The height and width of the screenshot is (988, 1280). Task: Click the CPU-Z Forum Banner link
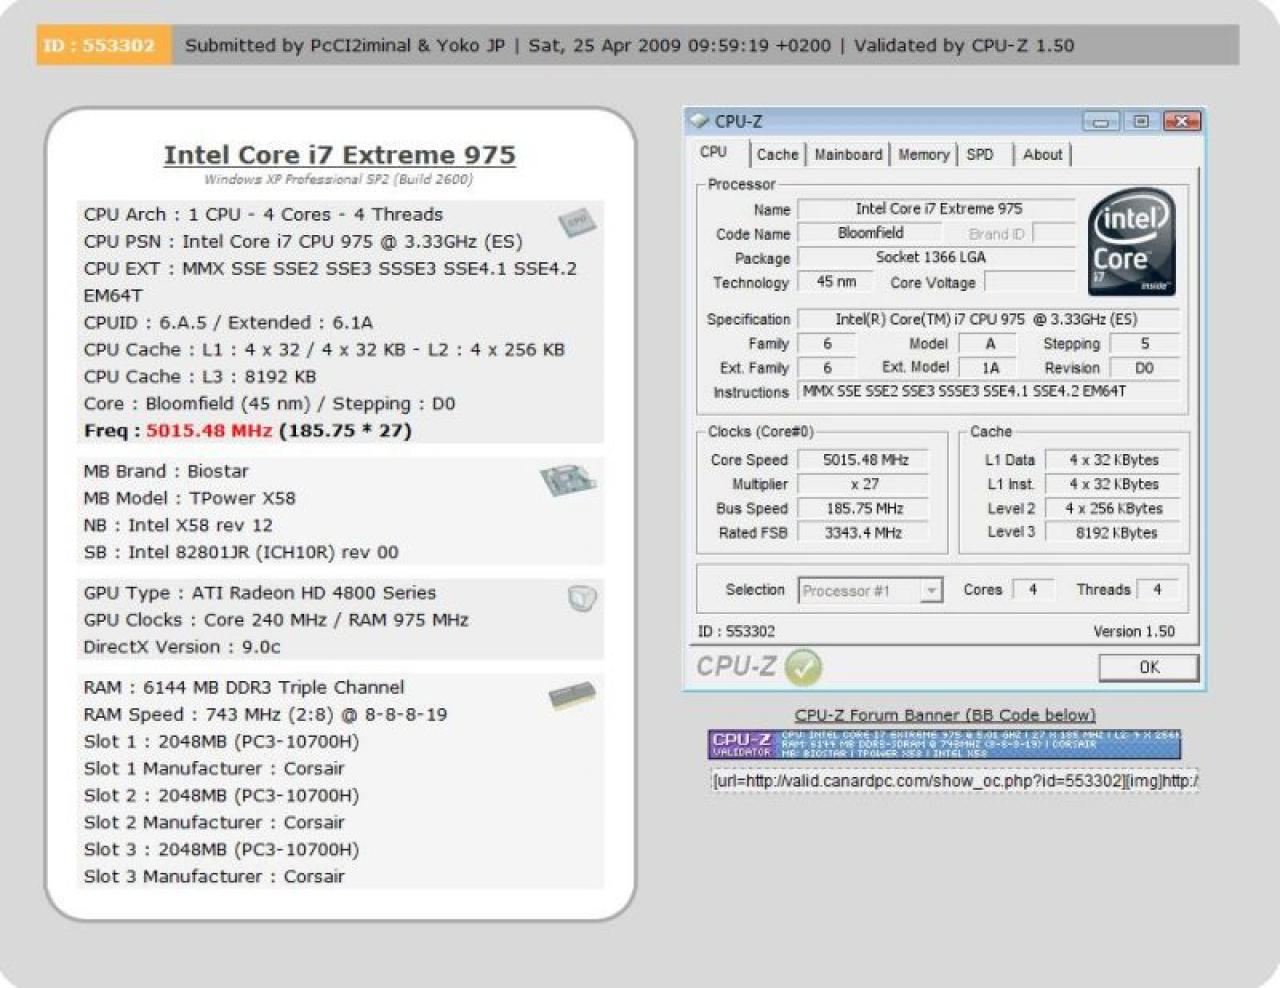pyautogui.click(x=945, y=715)
